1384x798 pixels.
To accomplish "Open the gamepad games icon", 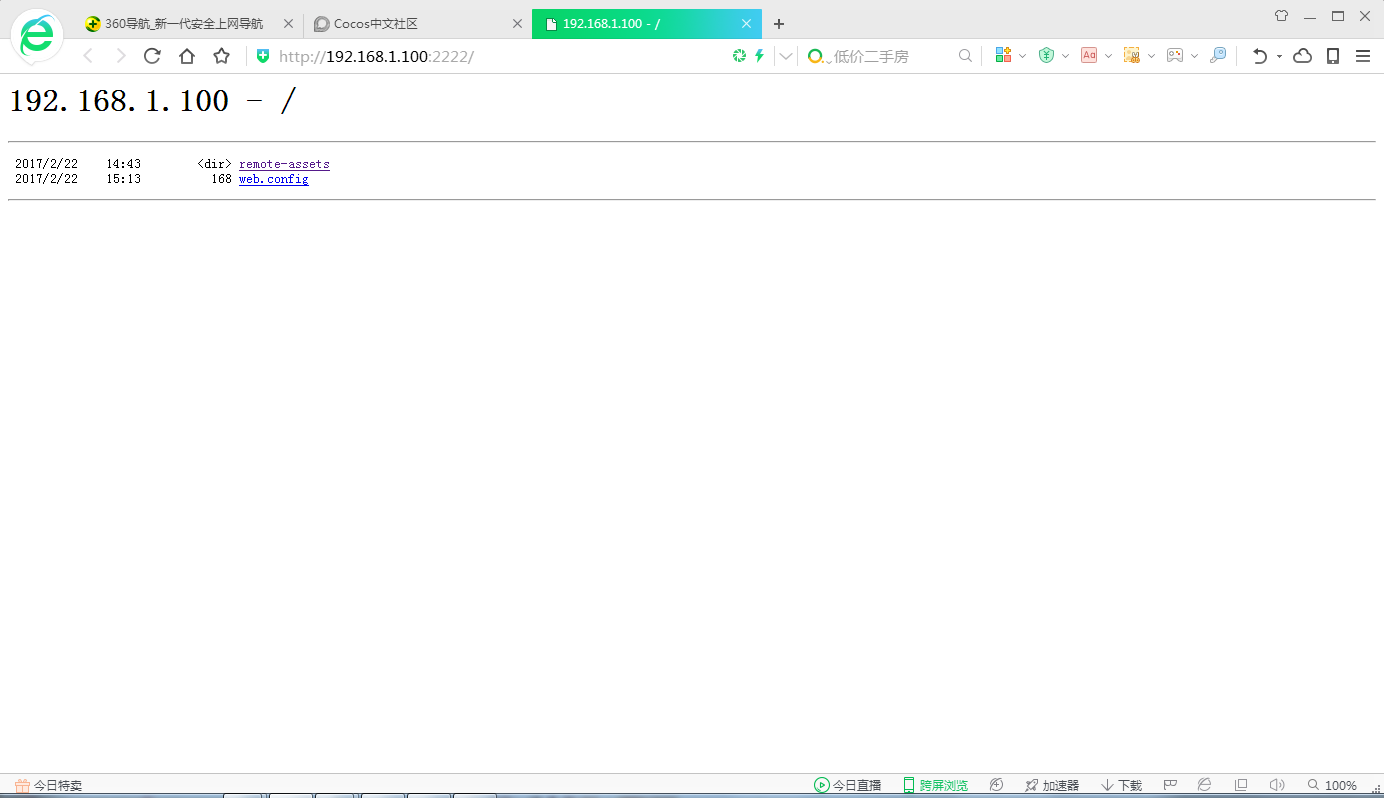I will 1175,56.
